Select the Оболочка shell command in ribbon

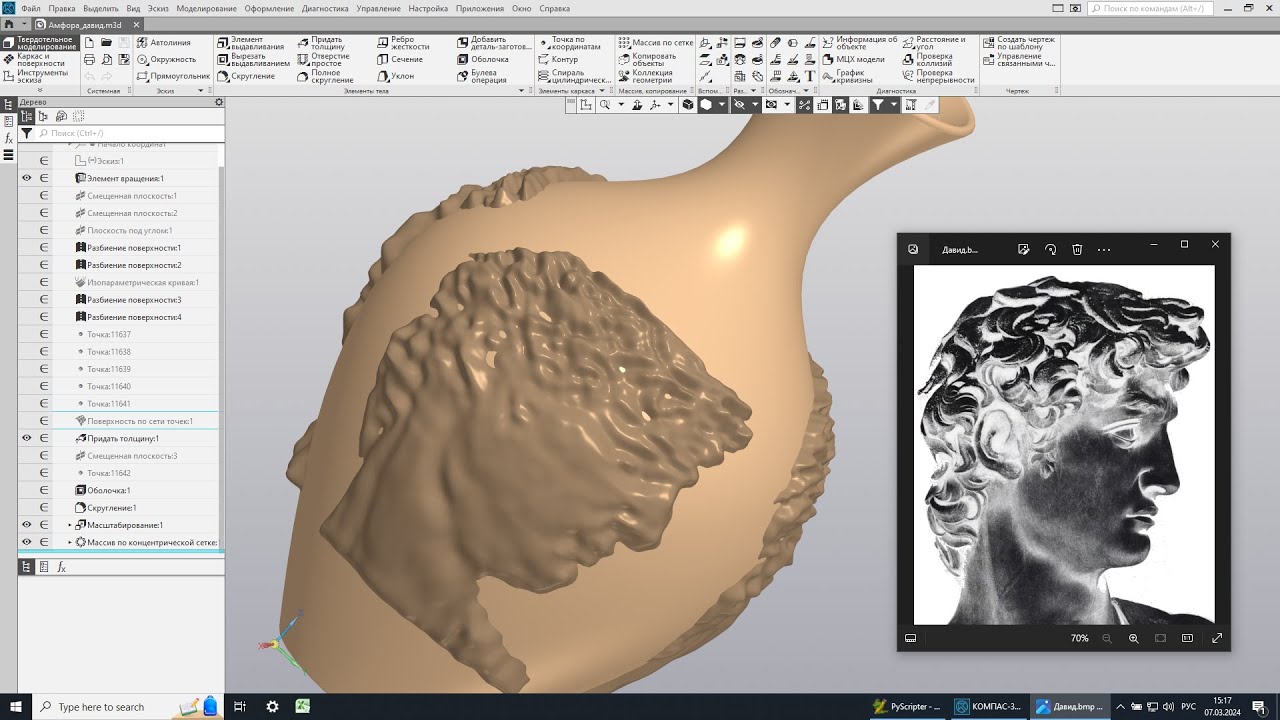[483, 59]
